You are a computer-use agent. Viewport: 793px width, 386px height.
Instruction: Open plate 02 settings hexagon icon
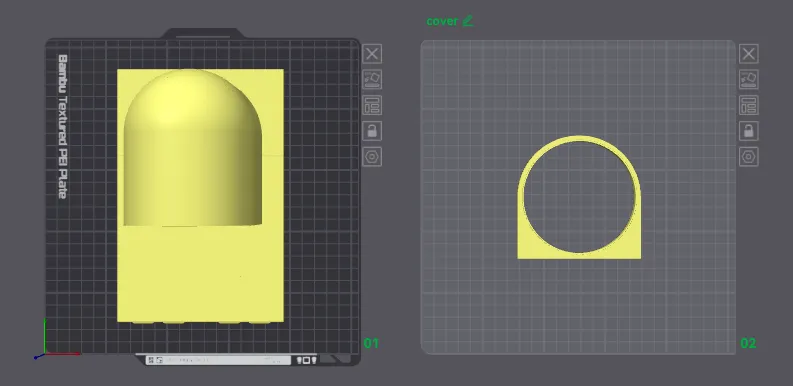[x=748, y=157]
